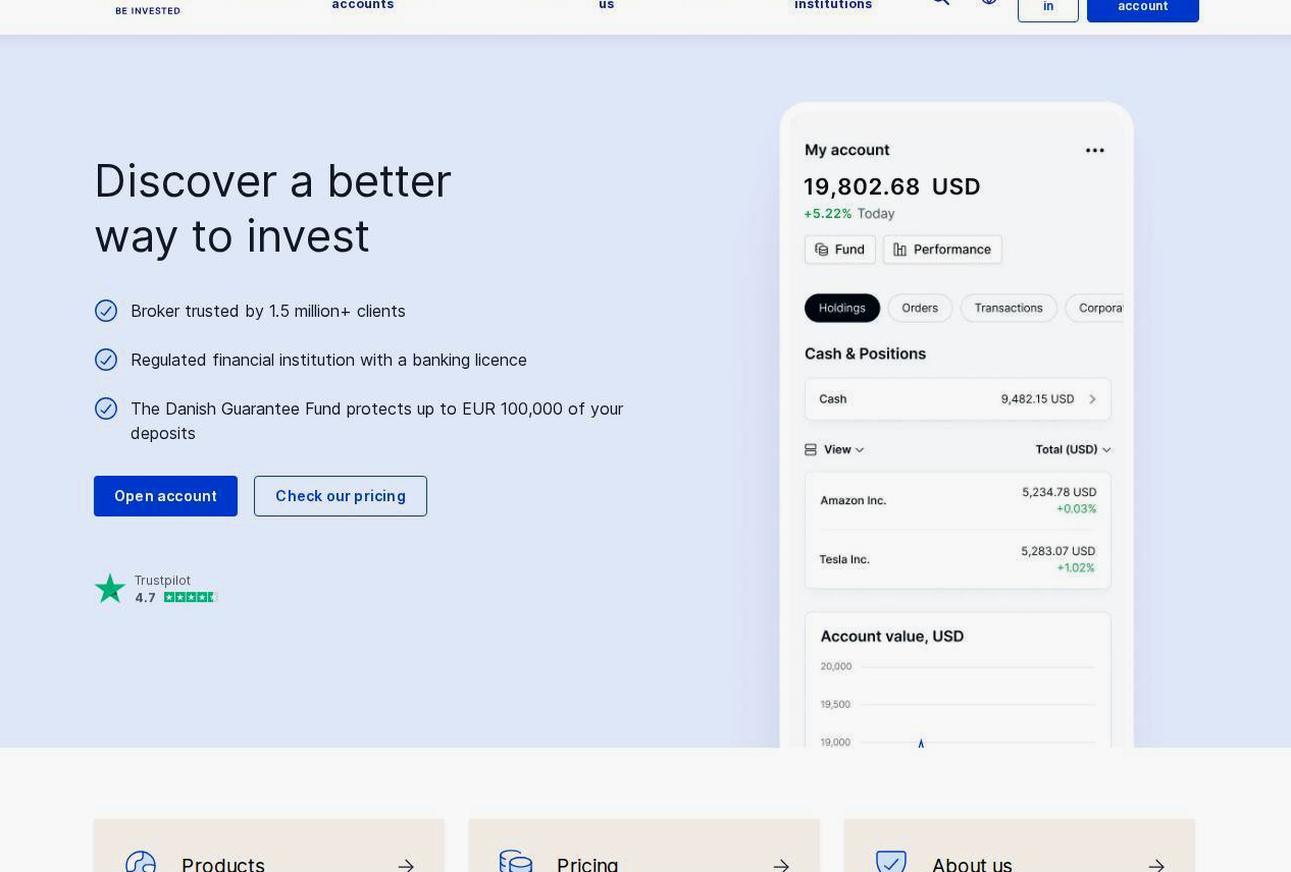Click the 'Cash & Positions' heading
This screenshot has height=872, width=1291.
click(x=865, y=354)
